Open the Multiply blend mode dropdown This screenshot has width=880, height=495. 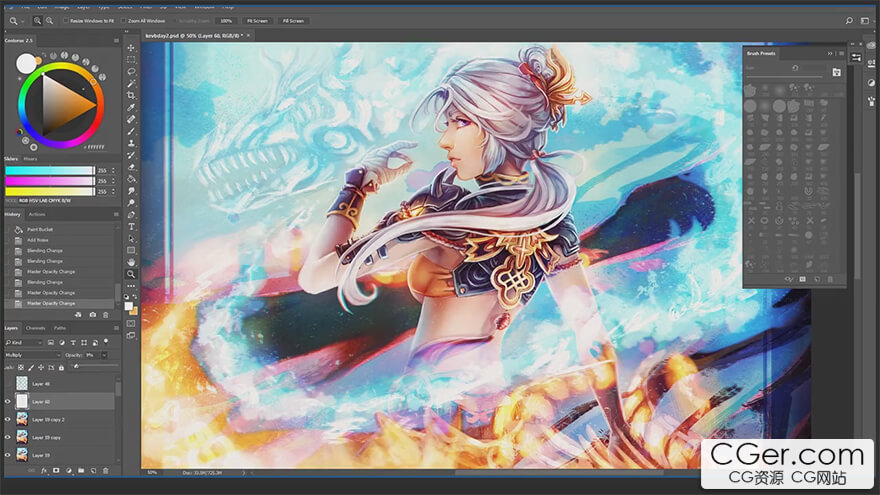pos(33,355)
